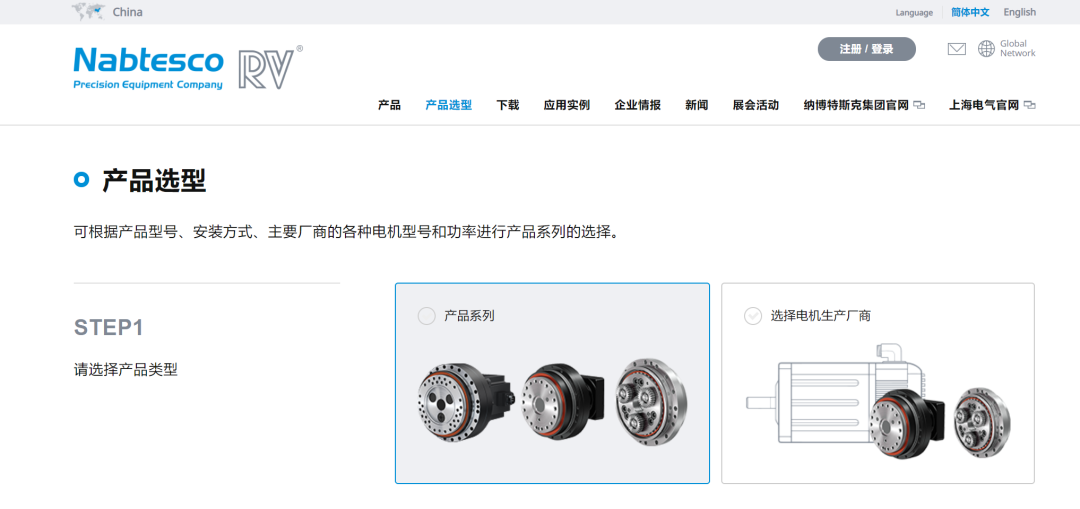The width and height of the screenshot is (1080, 509).
Task: Open the 应用实例 menu item
Action: 567,105
